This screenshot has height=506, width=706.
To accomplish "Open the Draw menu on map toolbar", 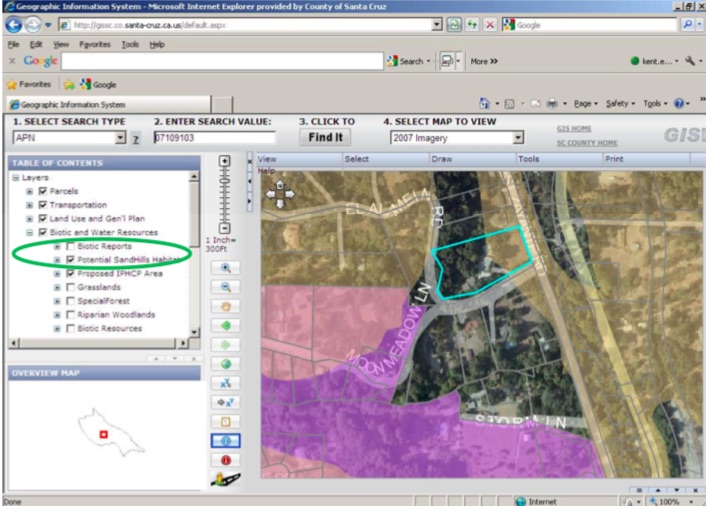I will 441,159.
